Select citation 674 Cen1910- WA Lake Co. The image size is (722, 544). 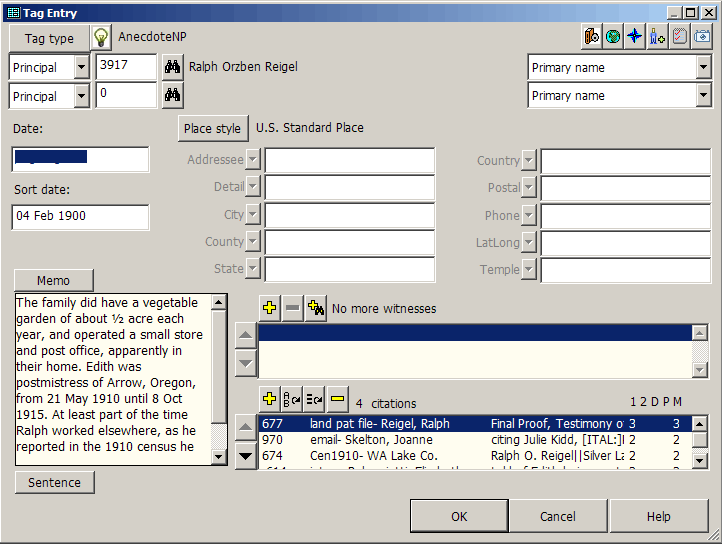pyautogui.click(x=475, y=456)
